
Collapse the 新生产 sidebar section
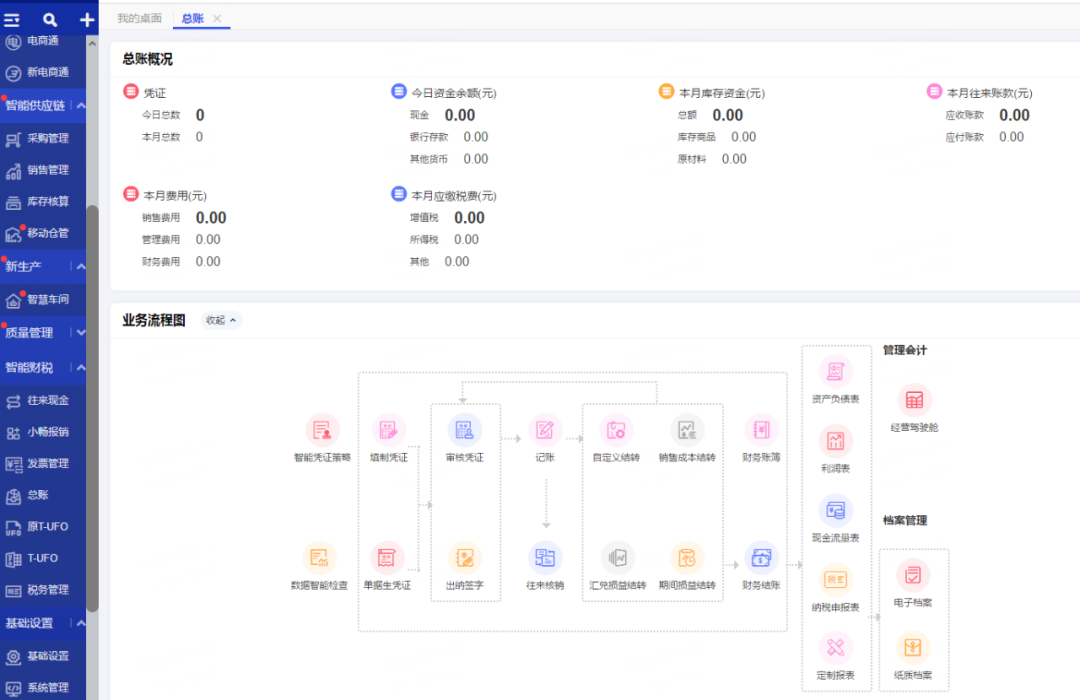click(81, 266)
